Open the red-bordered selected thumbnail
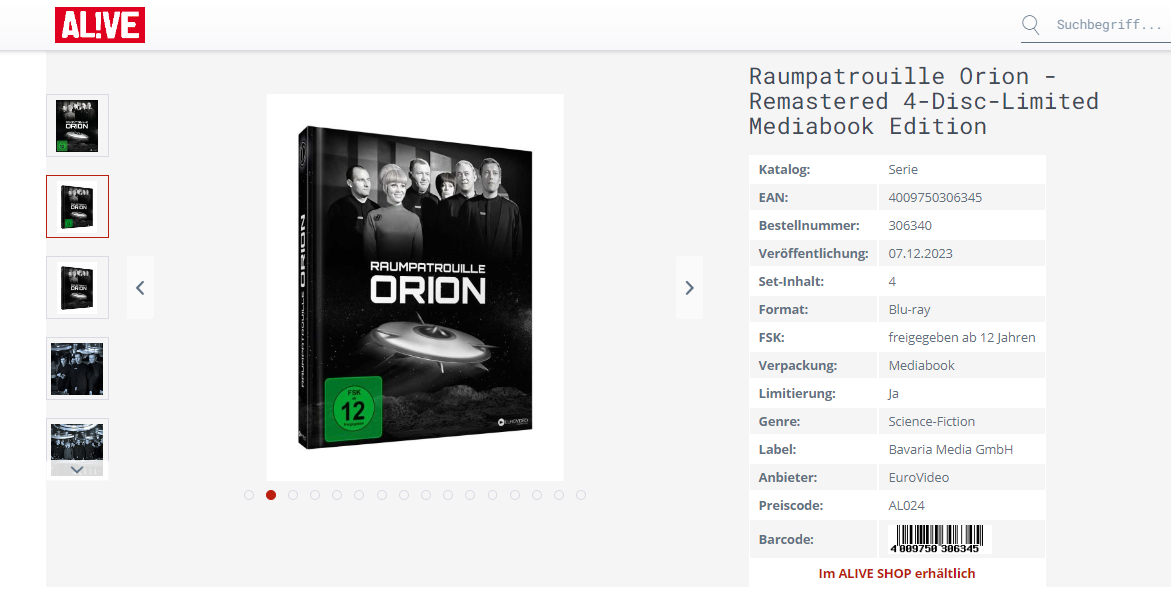 [x=78, y=206]
